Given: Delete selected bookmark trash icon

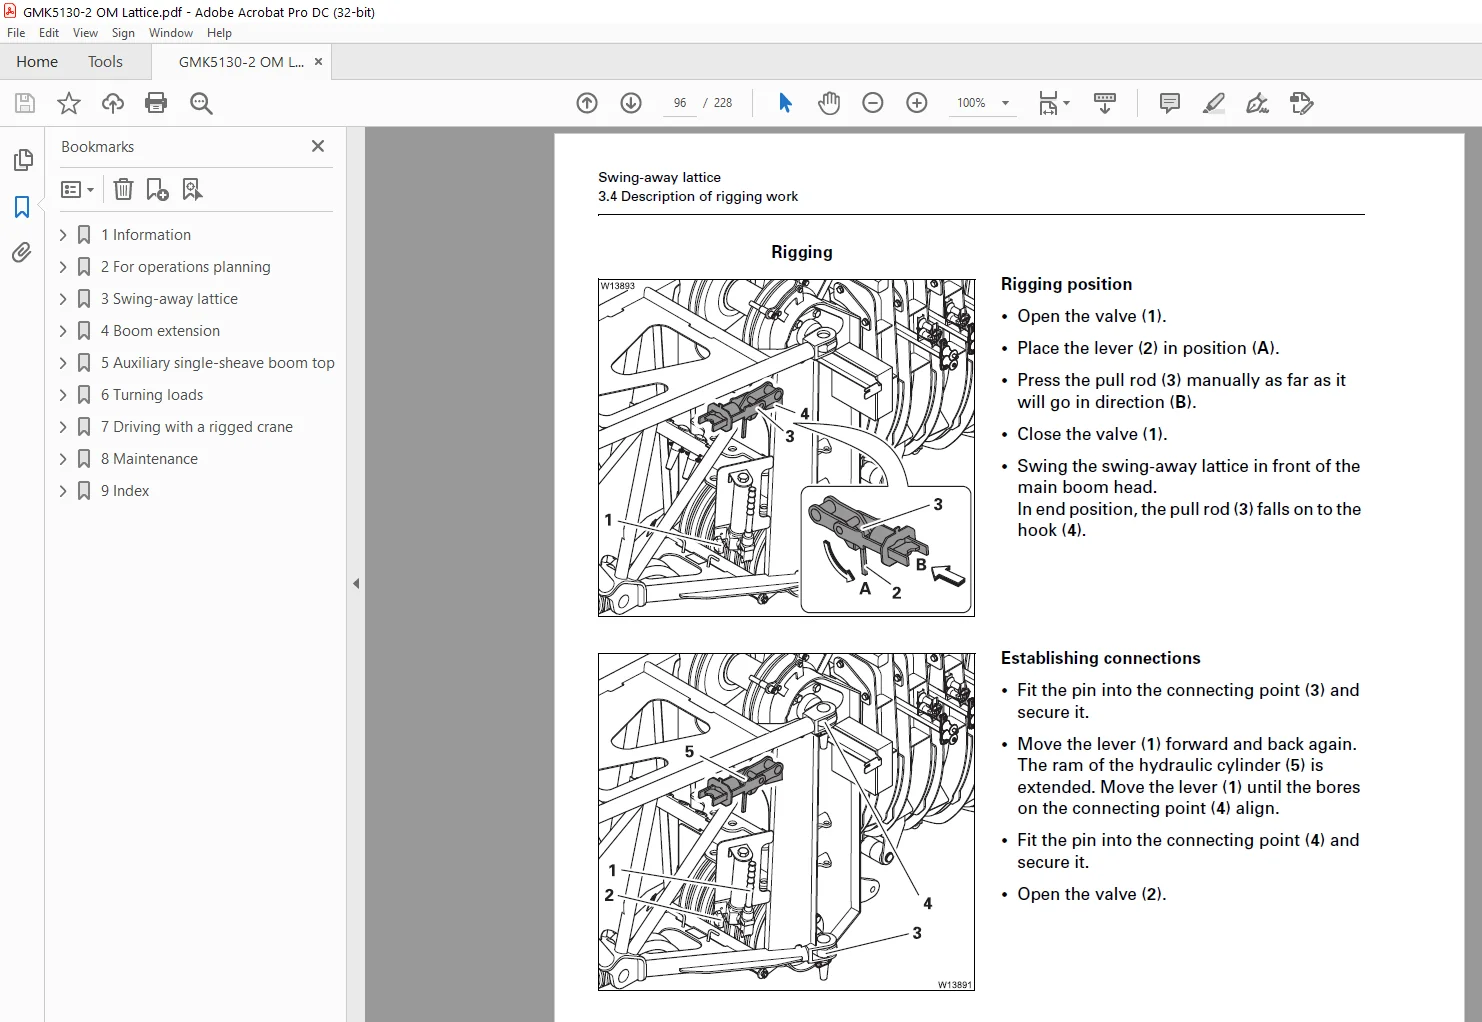Looking at the screenshot, I should click(x=123, y=189).
